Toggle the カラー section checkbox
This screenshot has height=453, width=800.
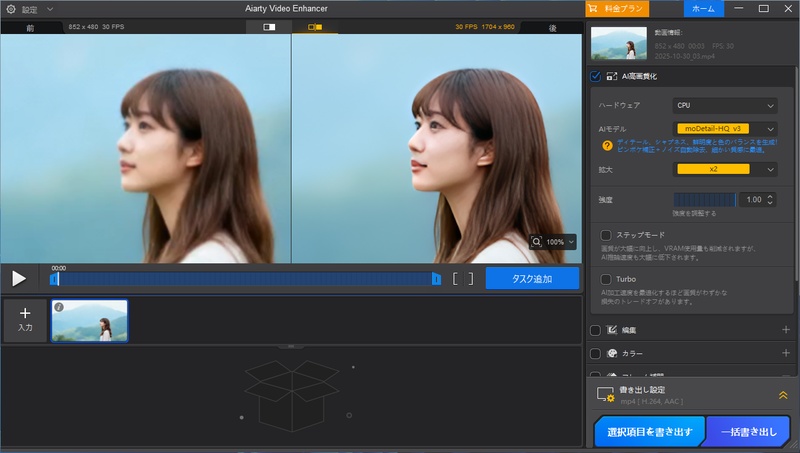[595, 353]
